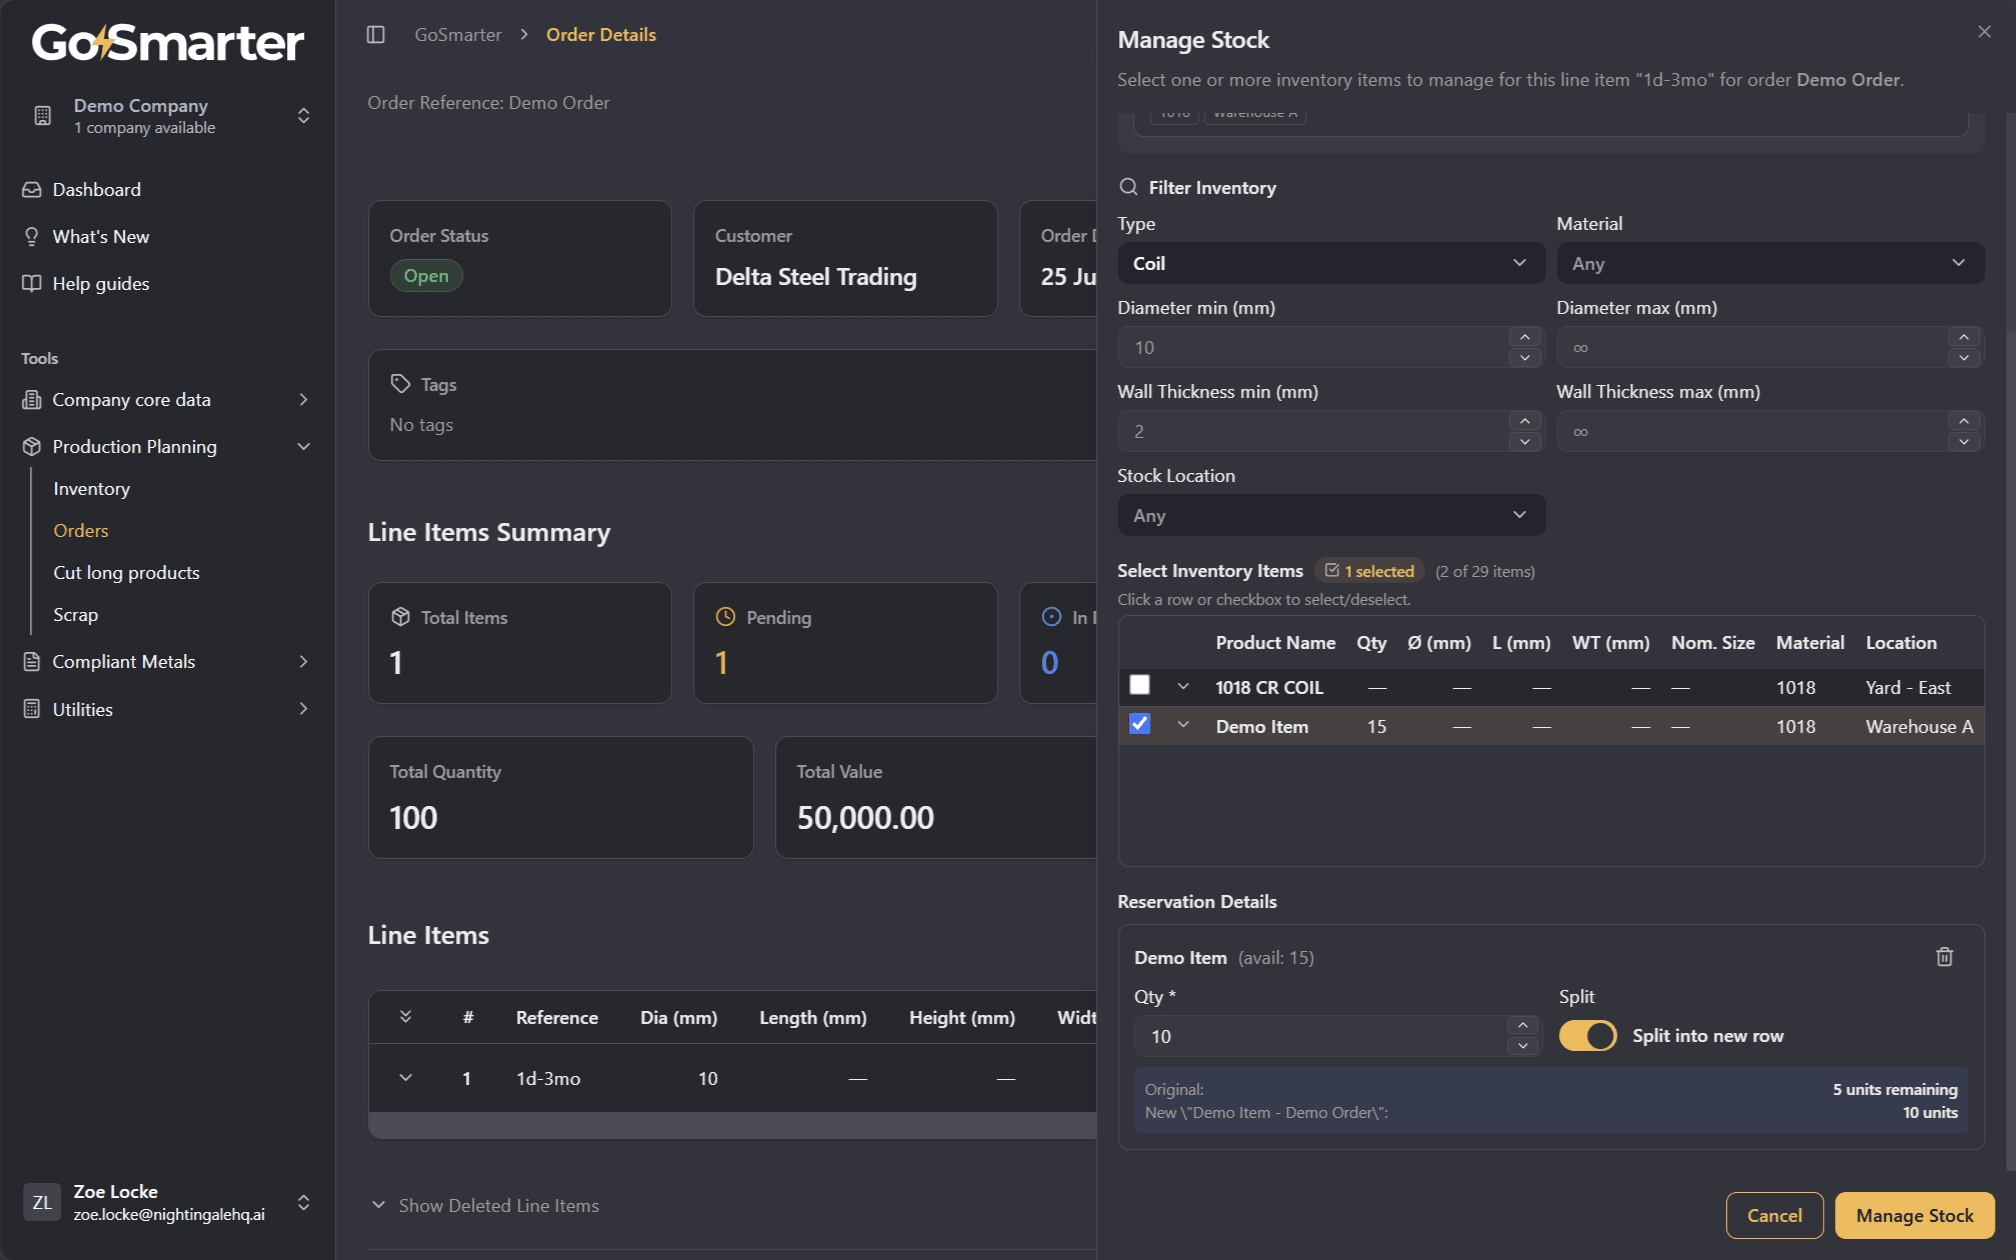
Task: Click the Open status badge
Action: 426,276
